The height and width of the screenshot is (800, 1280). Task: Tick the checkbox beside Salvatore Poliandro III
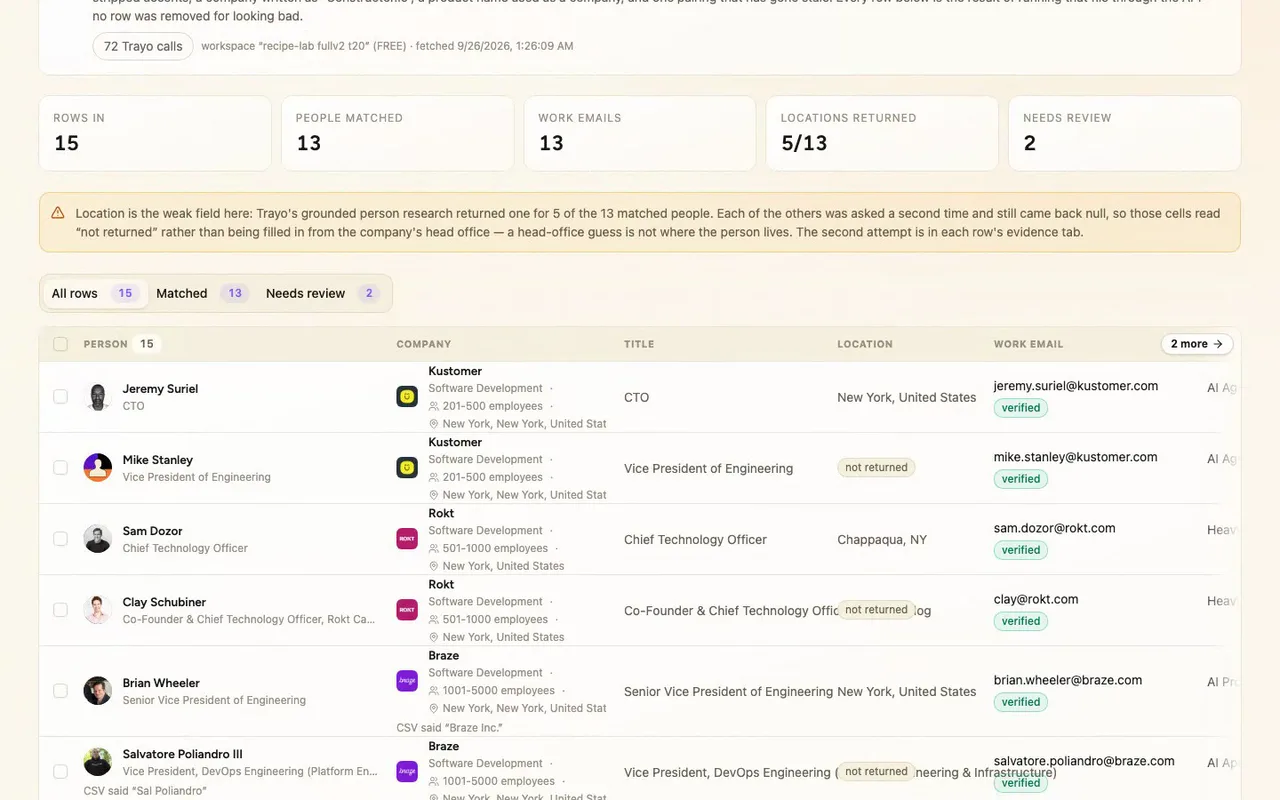click(x=60, y=772)
